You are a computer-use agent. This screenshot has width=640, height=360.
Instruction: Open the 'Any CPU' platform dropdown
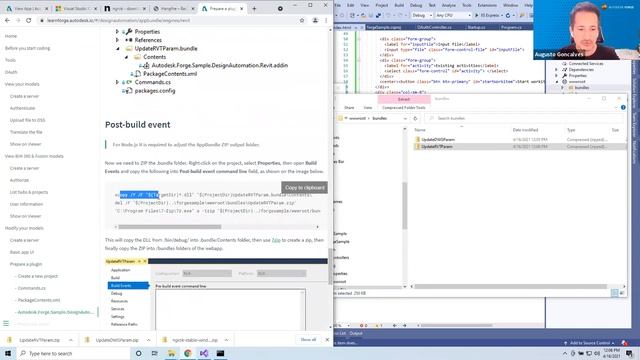(453, 15)
